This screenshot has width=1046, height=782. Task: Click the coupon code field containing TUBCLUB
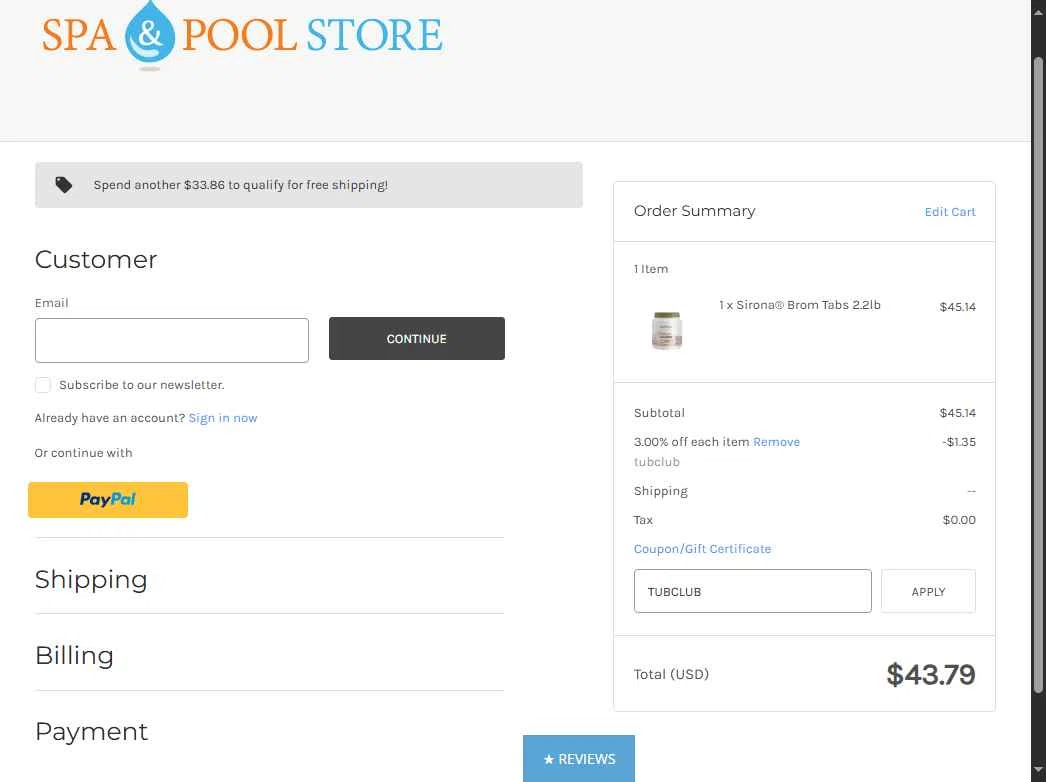point(752,591)
